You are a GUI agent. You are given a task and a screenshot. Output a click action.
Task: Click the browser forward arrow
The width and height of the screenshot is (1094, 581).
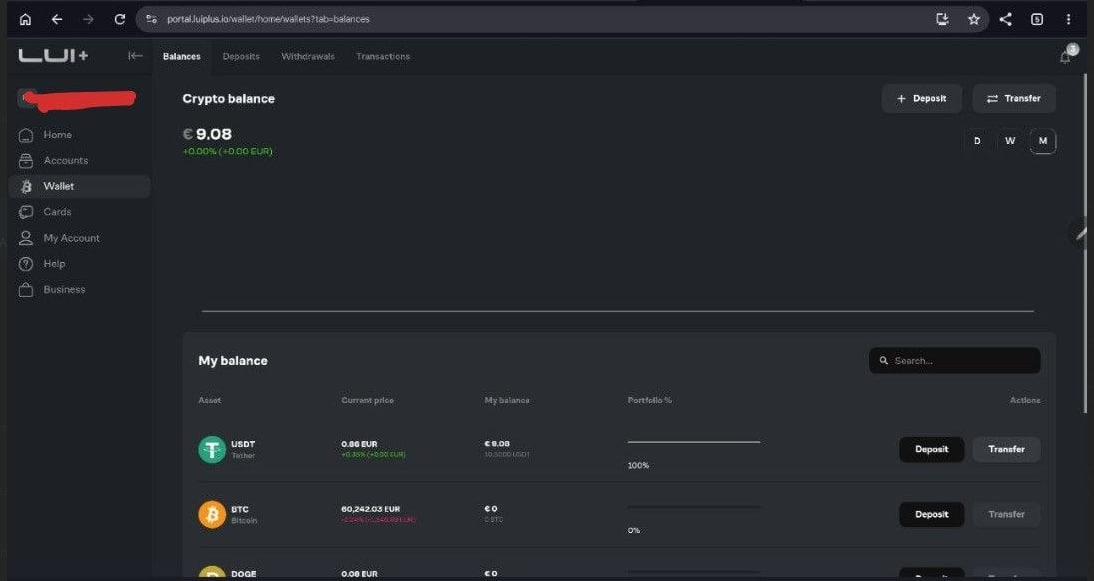(x=88, y=20)
